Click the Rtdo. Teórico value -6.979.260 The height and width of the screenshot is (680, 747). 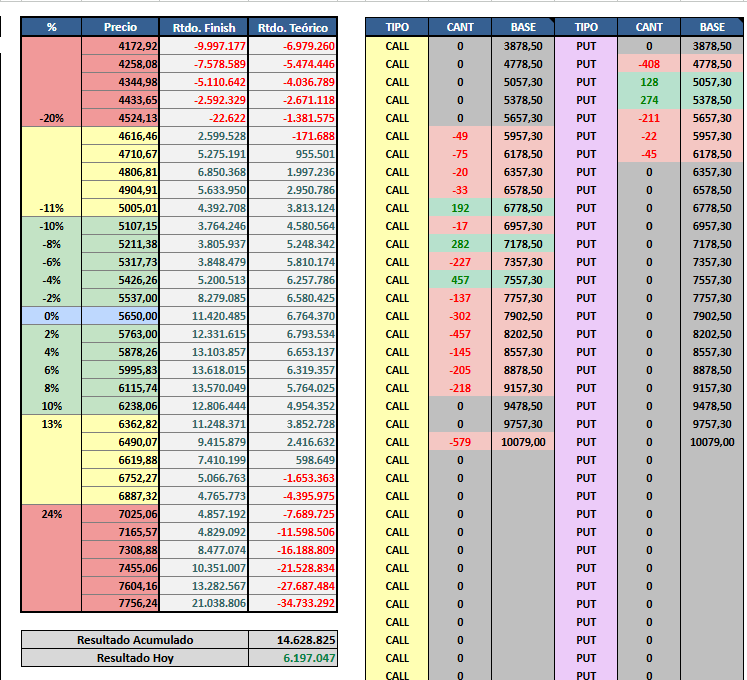click(293, 46)
